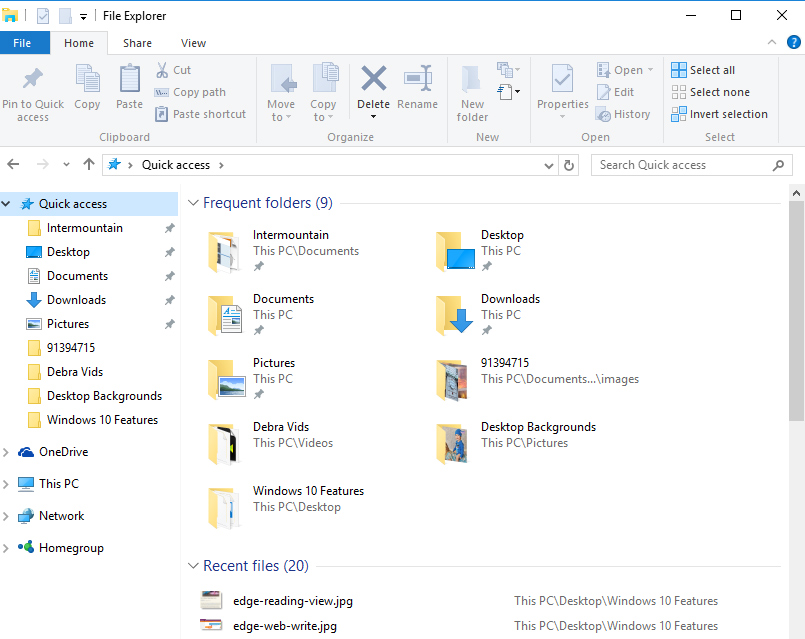Expand the Homegroup tree node

tap(6, 548)
